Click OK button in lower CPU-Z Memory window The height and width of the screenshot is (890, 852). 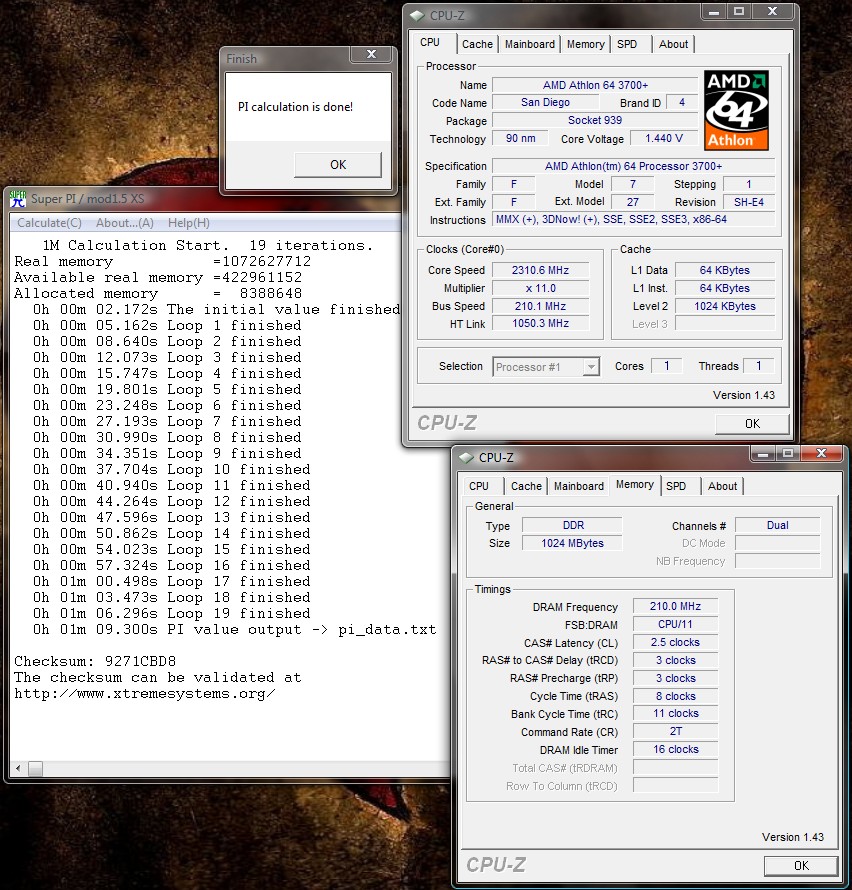[801, 866]
